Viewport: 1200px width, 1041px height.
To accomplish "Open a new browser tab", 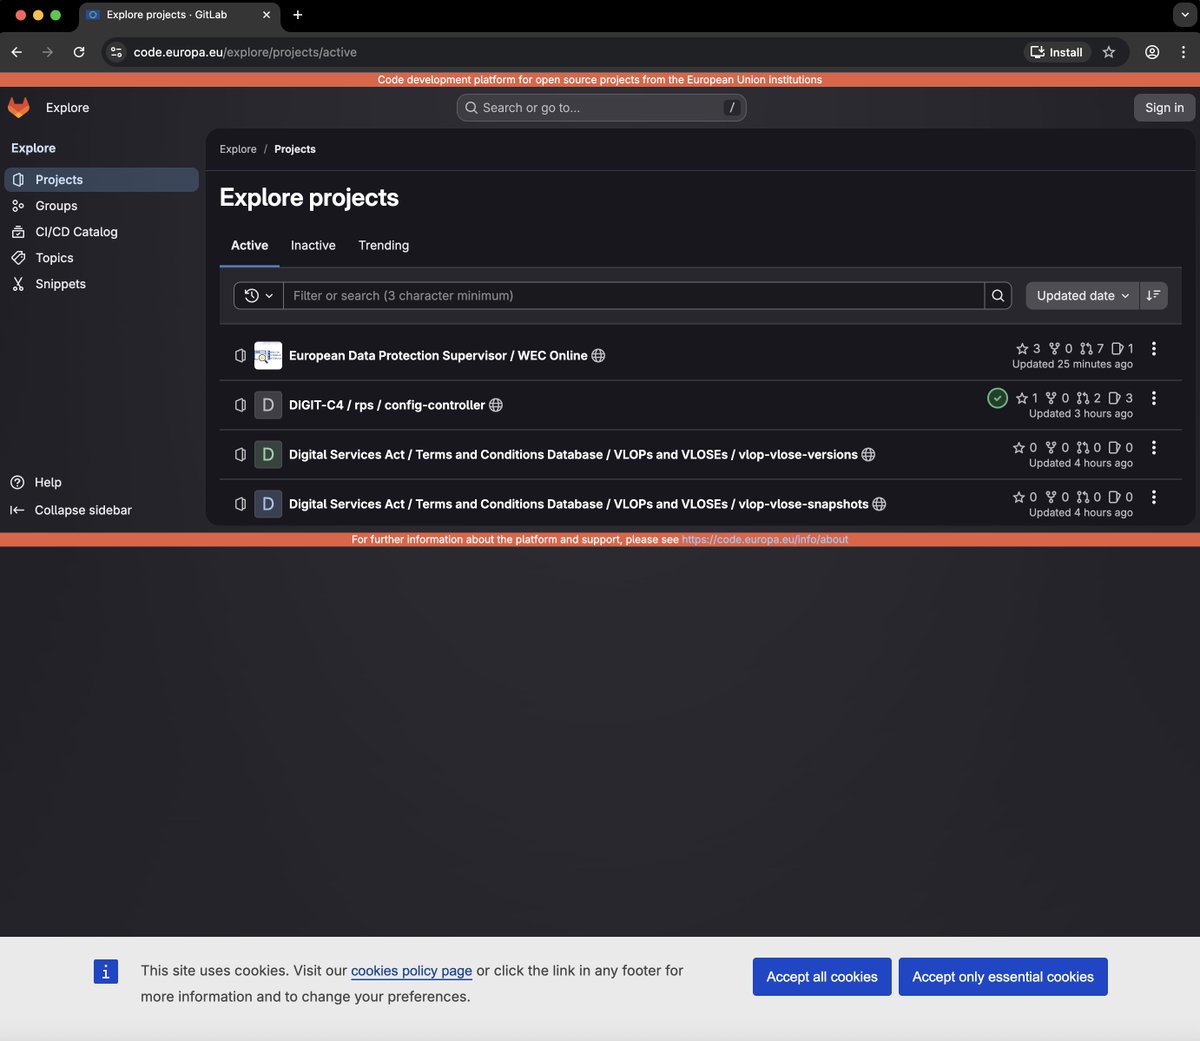I will pos(298,15).
